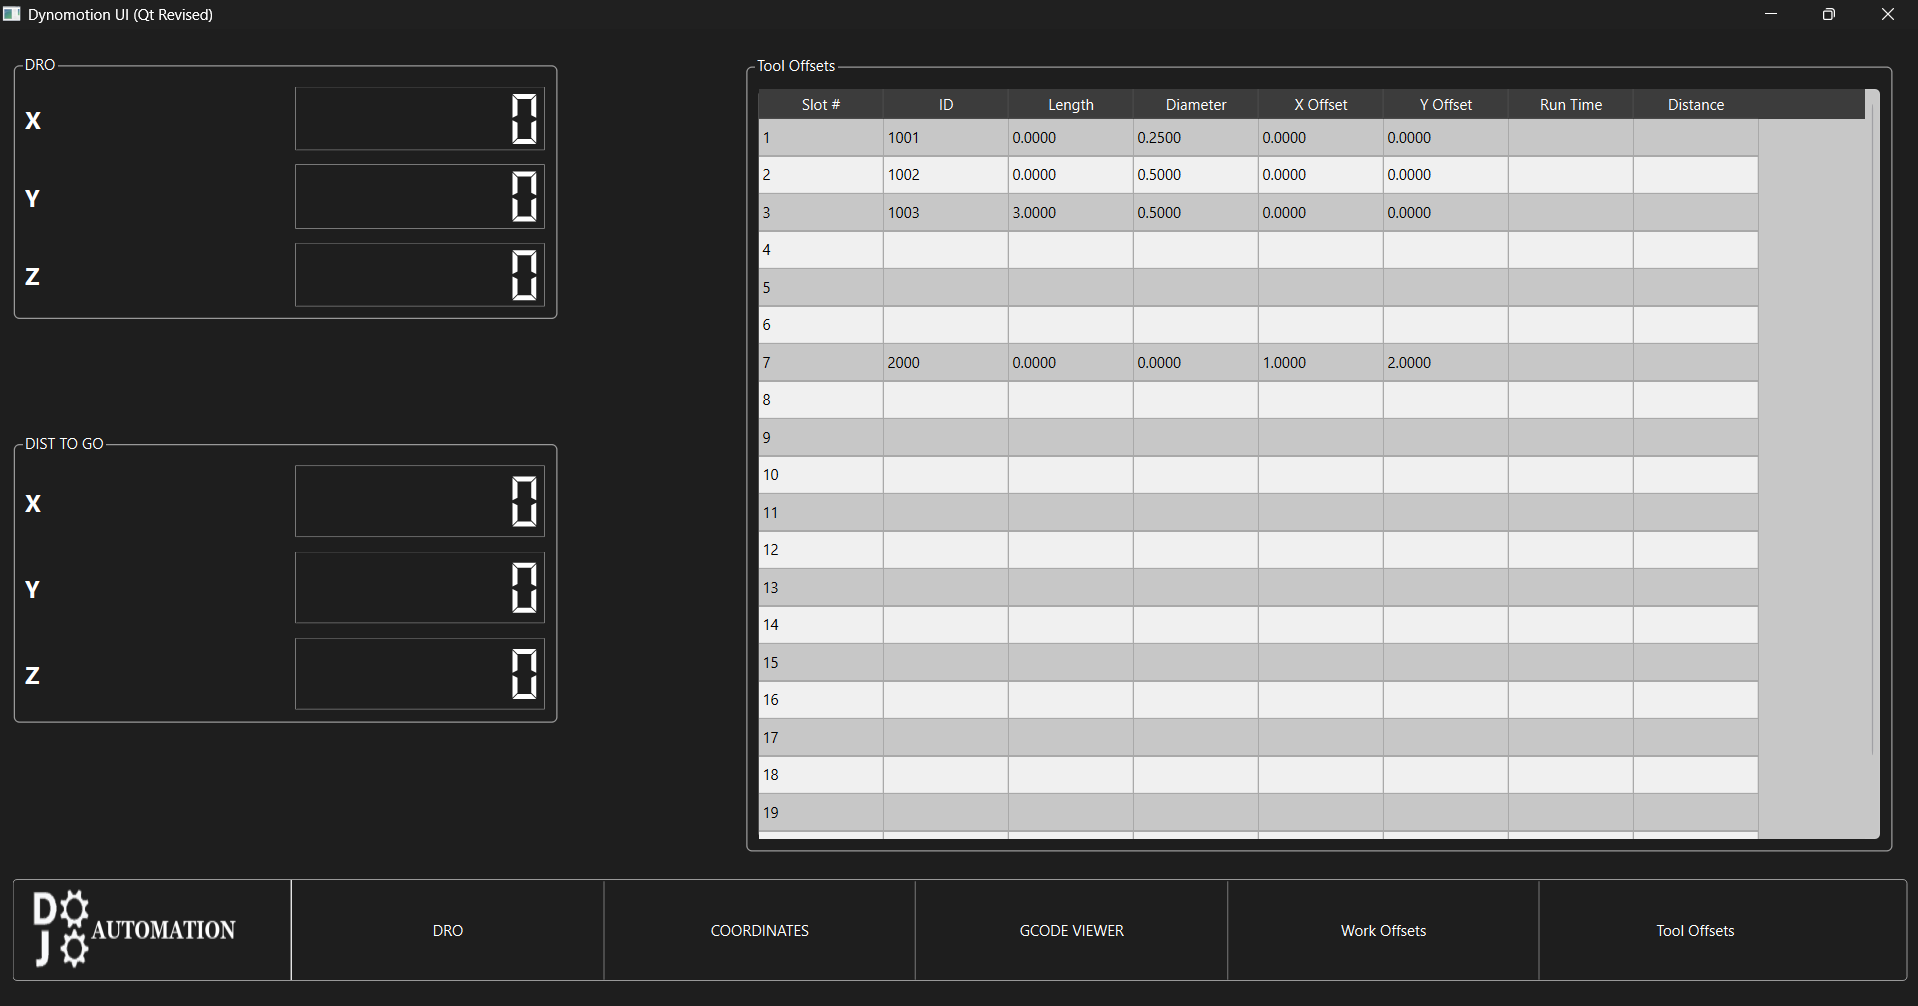This screenshot has height=1006, width=1918.
Task: Select the Tool Offsets bottom tab
Action: click(x=1695, y=930)
